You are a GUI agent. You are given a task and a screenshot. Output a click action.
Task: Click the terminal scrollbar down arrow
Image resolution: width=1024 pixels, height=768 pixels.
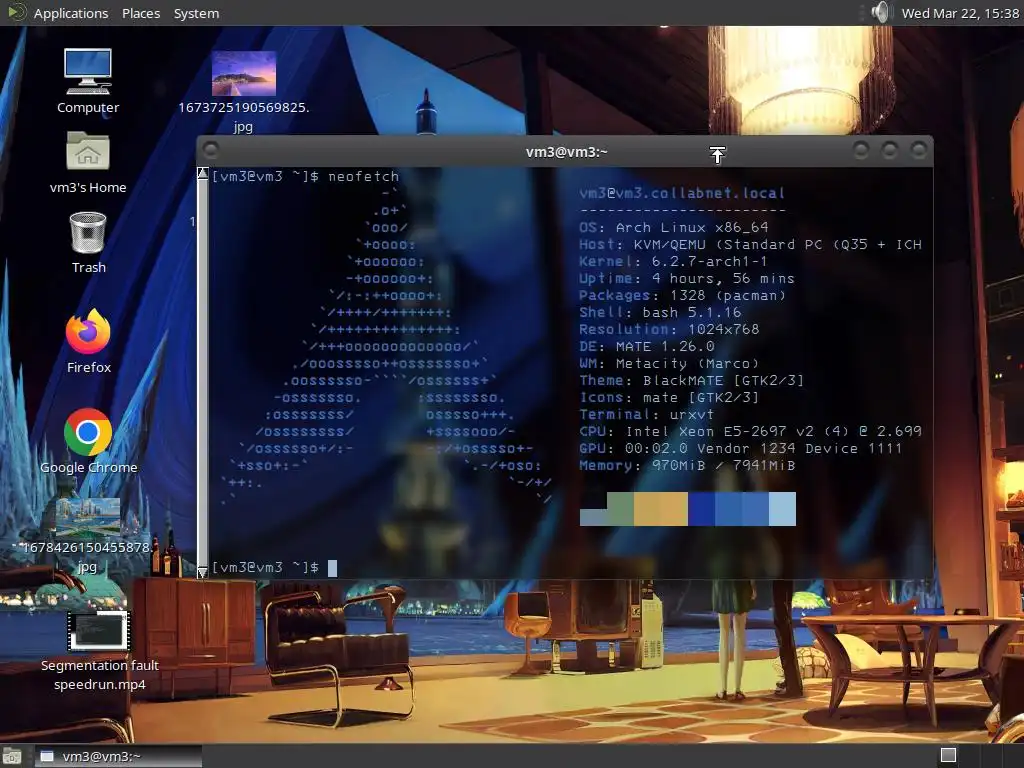coord(202,572)
